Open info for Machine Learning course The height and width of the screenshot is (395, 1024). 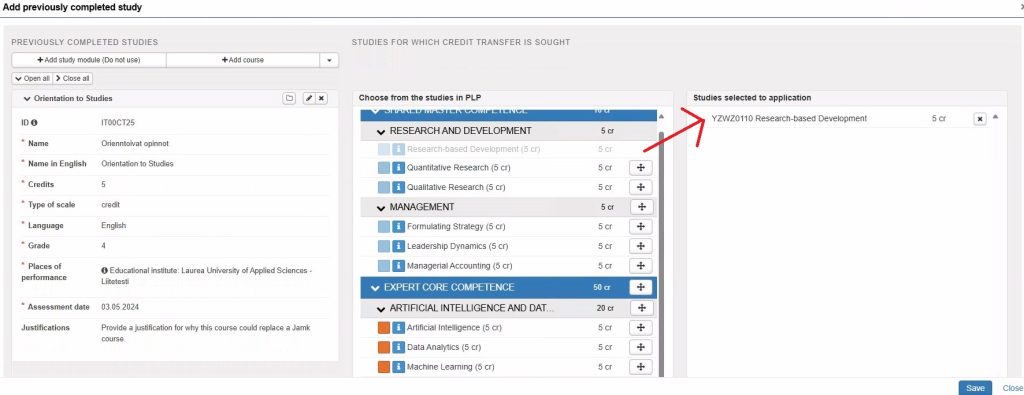398,367
